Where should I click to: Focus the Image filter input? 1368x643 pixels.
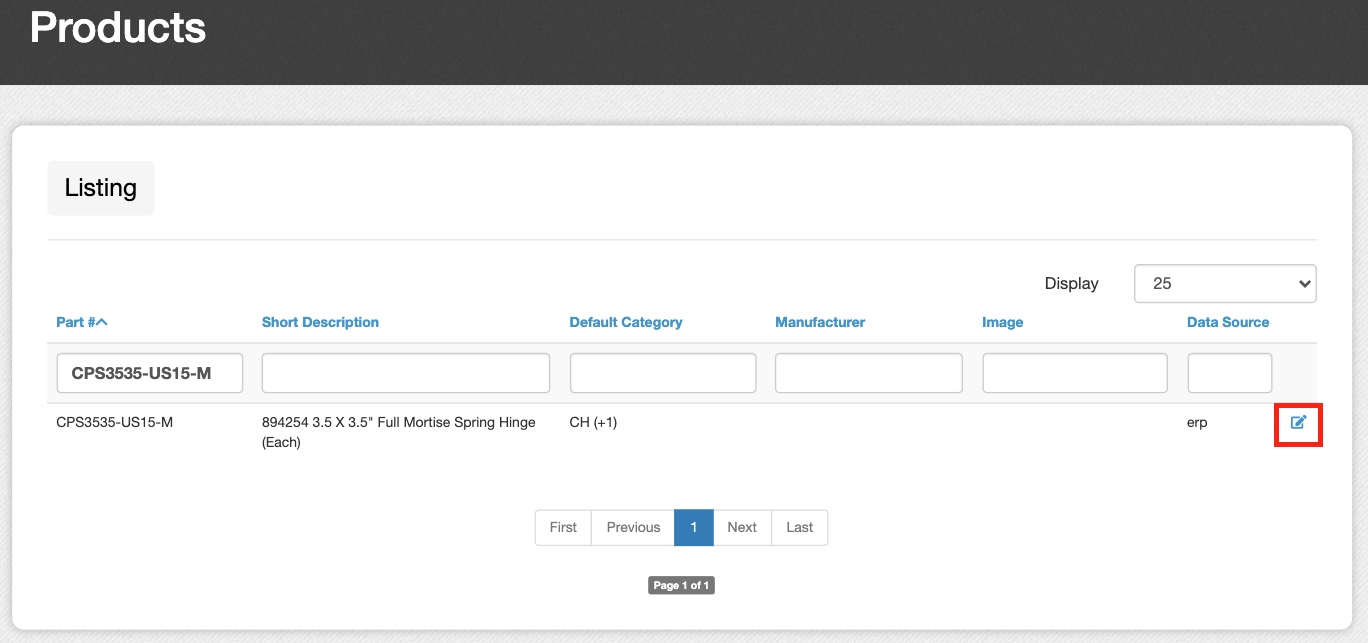pyautogui.click(x=1074, y=373)
